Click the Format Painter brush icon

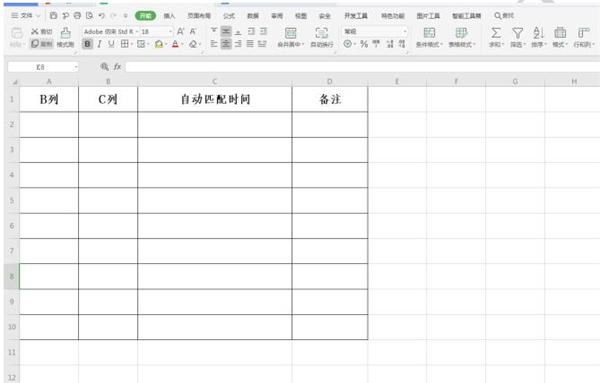click(x=65, y=33)
